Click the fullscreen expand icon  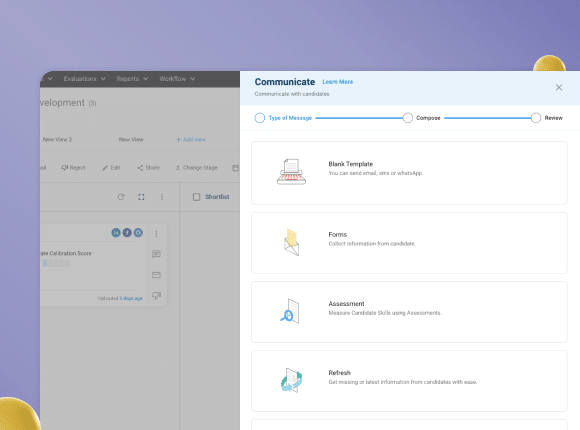click(x=141, y=197)
